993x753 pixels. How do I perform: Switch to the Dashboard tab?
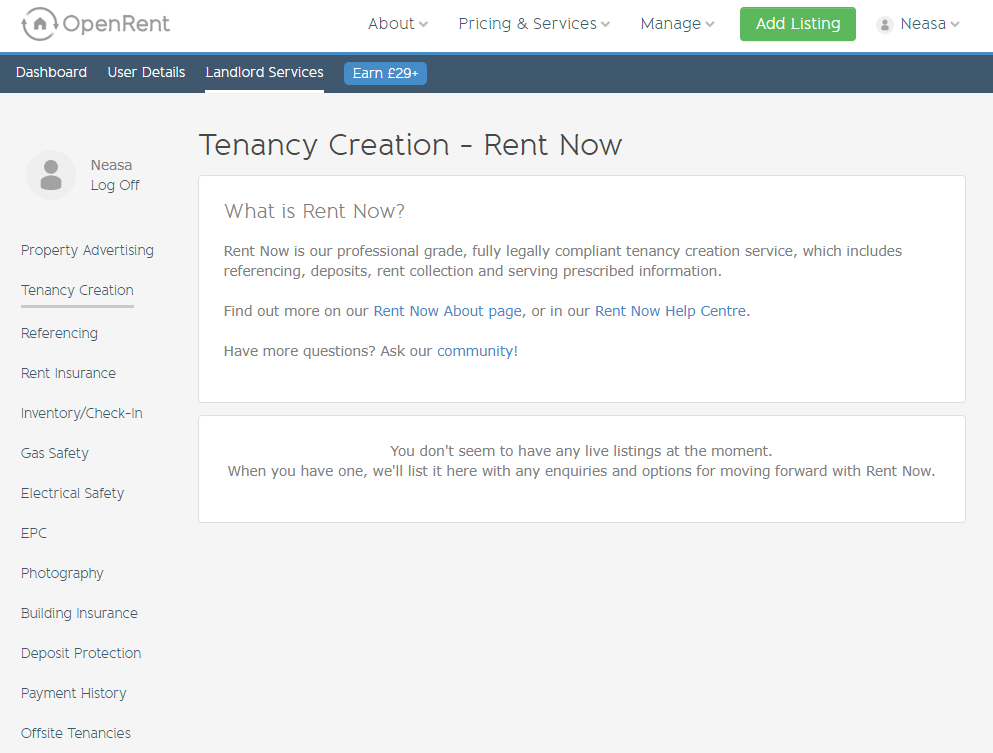[51, 72]
